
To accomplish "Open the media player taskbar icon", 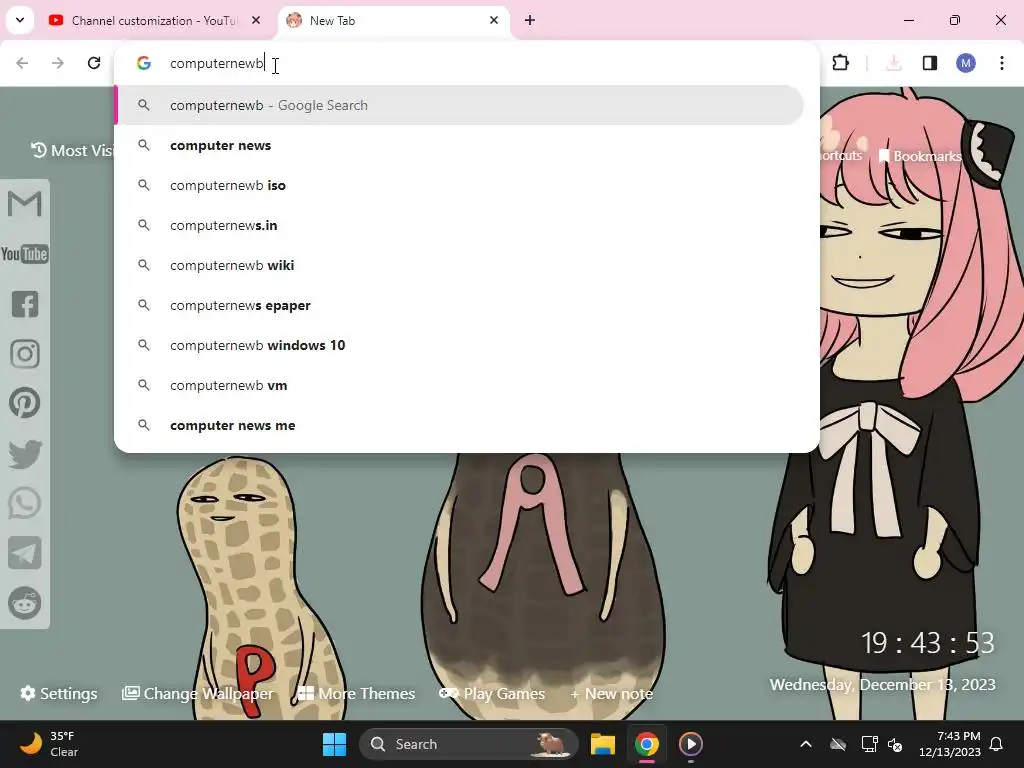I will point(690,744).
